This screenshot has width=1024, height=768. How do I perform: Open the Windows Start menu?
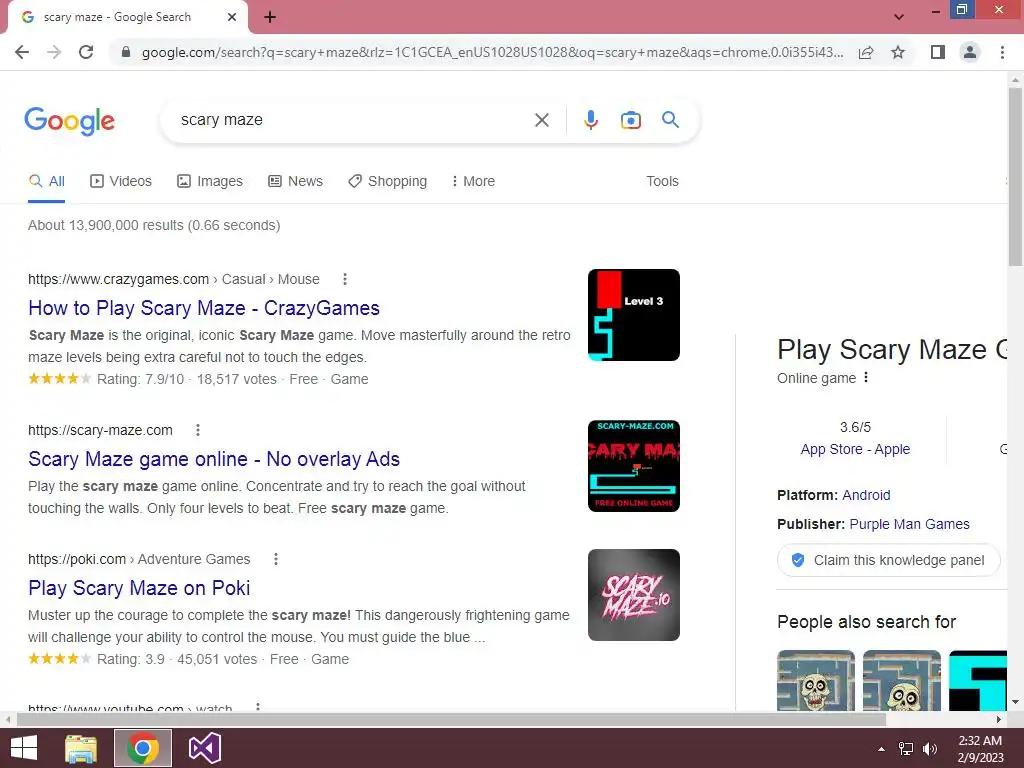pos(24,748)
